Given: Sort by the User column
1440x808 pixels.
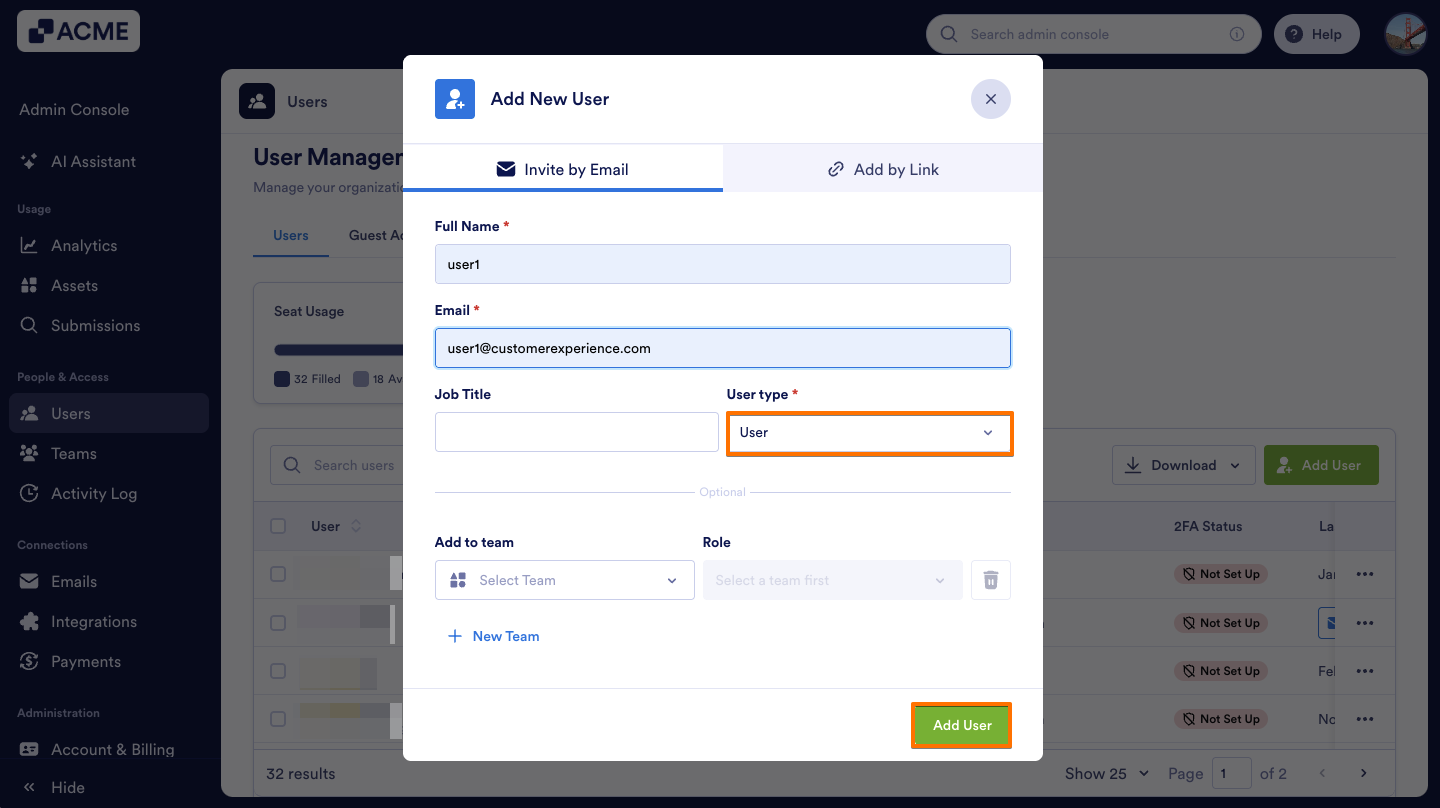Looking at the screenshot, I should point(336,526).
